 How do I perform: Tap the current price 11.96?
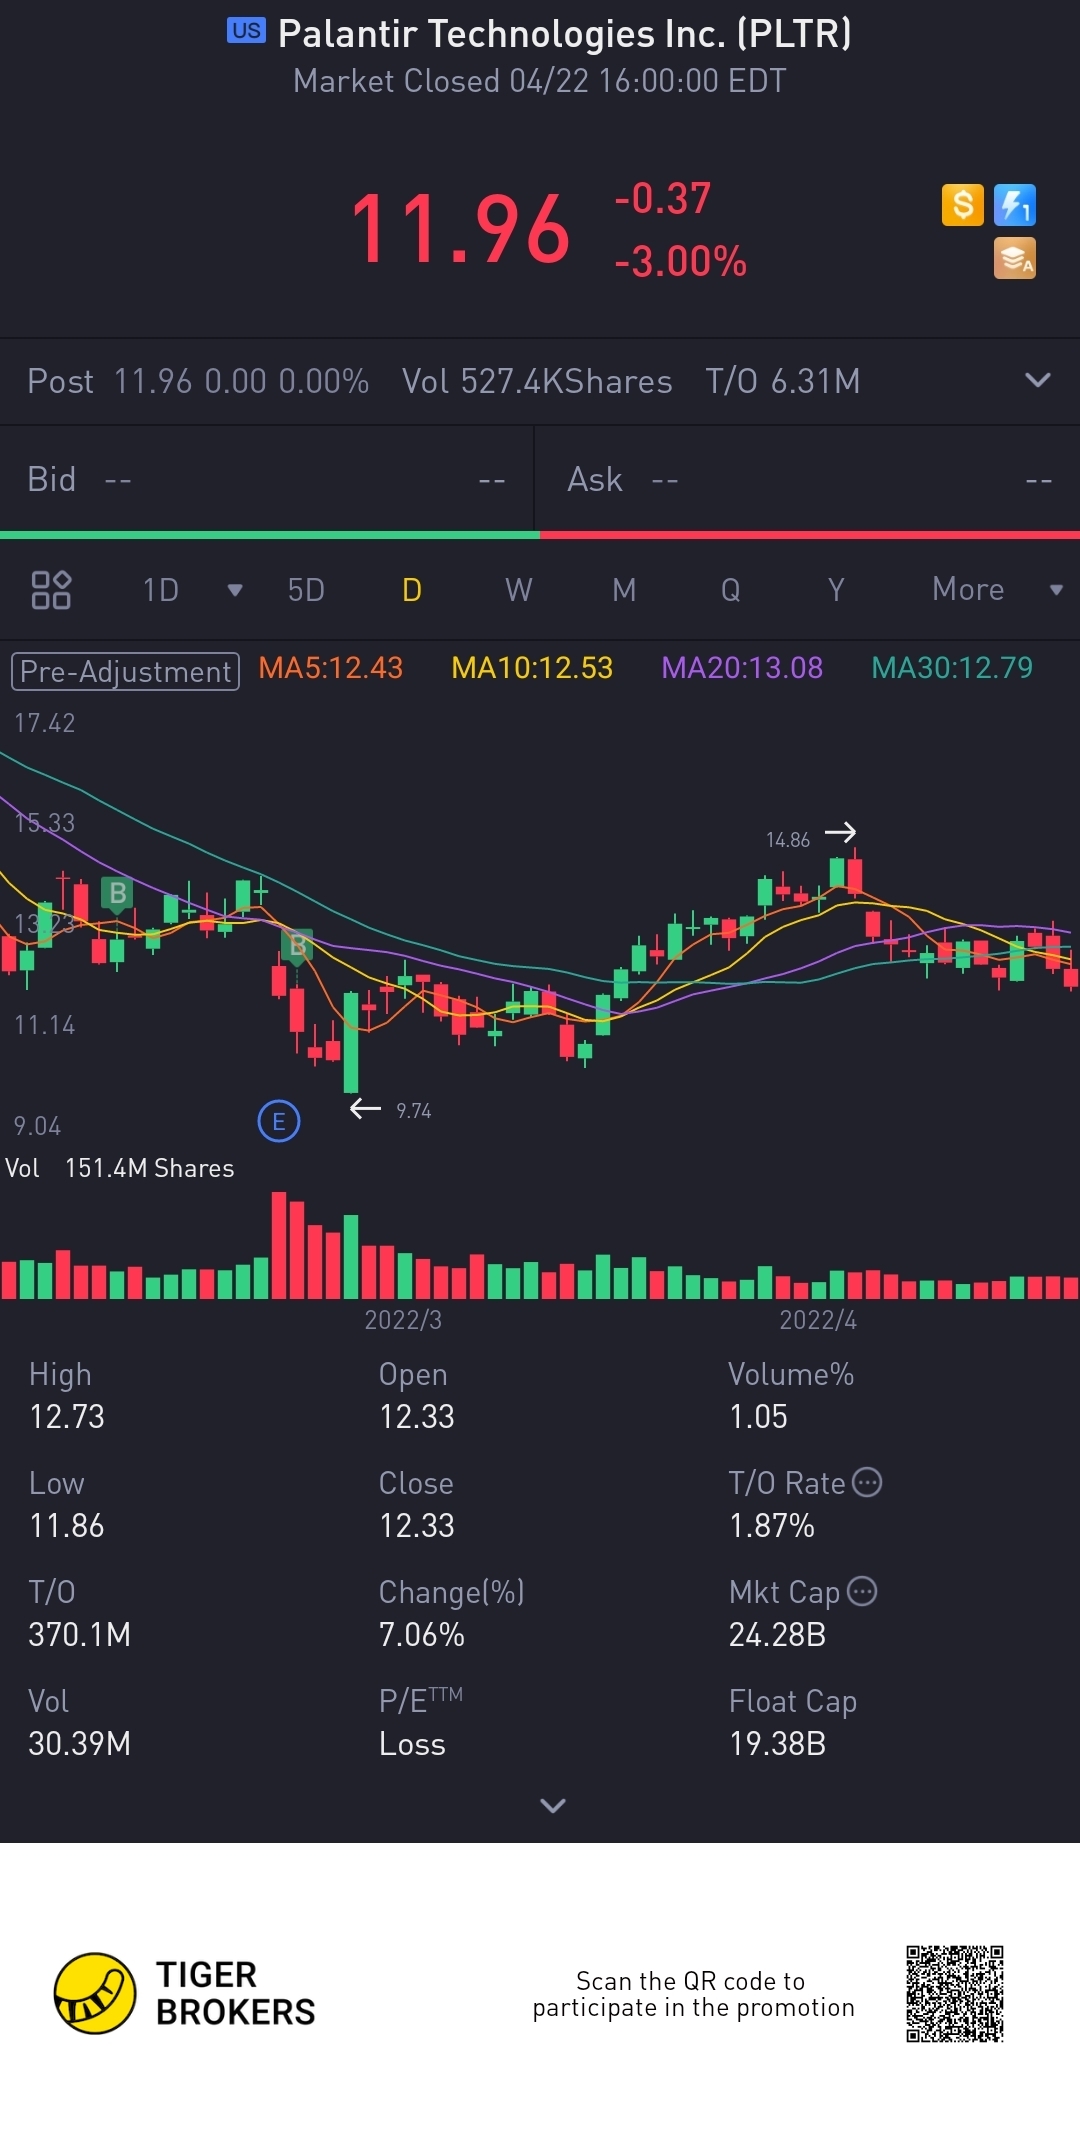click(460, 230)
